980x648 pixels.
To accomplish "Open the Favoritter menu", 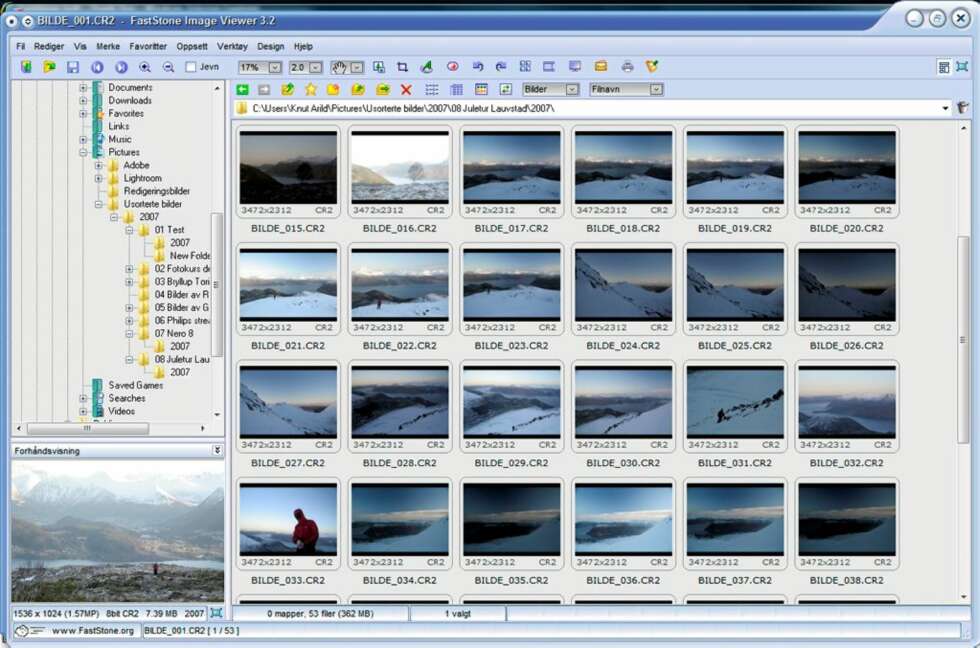I will (148, 46).
